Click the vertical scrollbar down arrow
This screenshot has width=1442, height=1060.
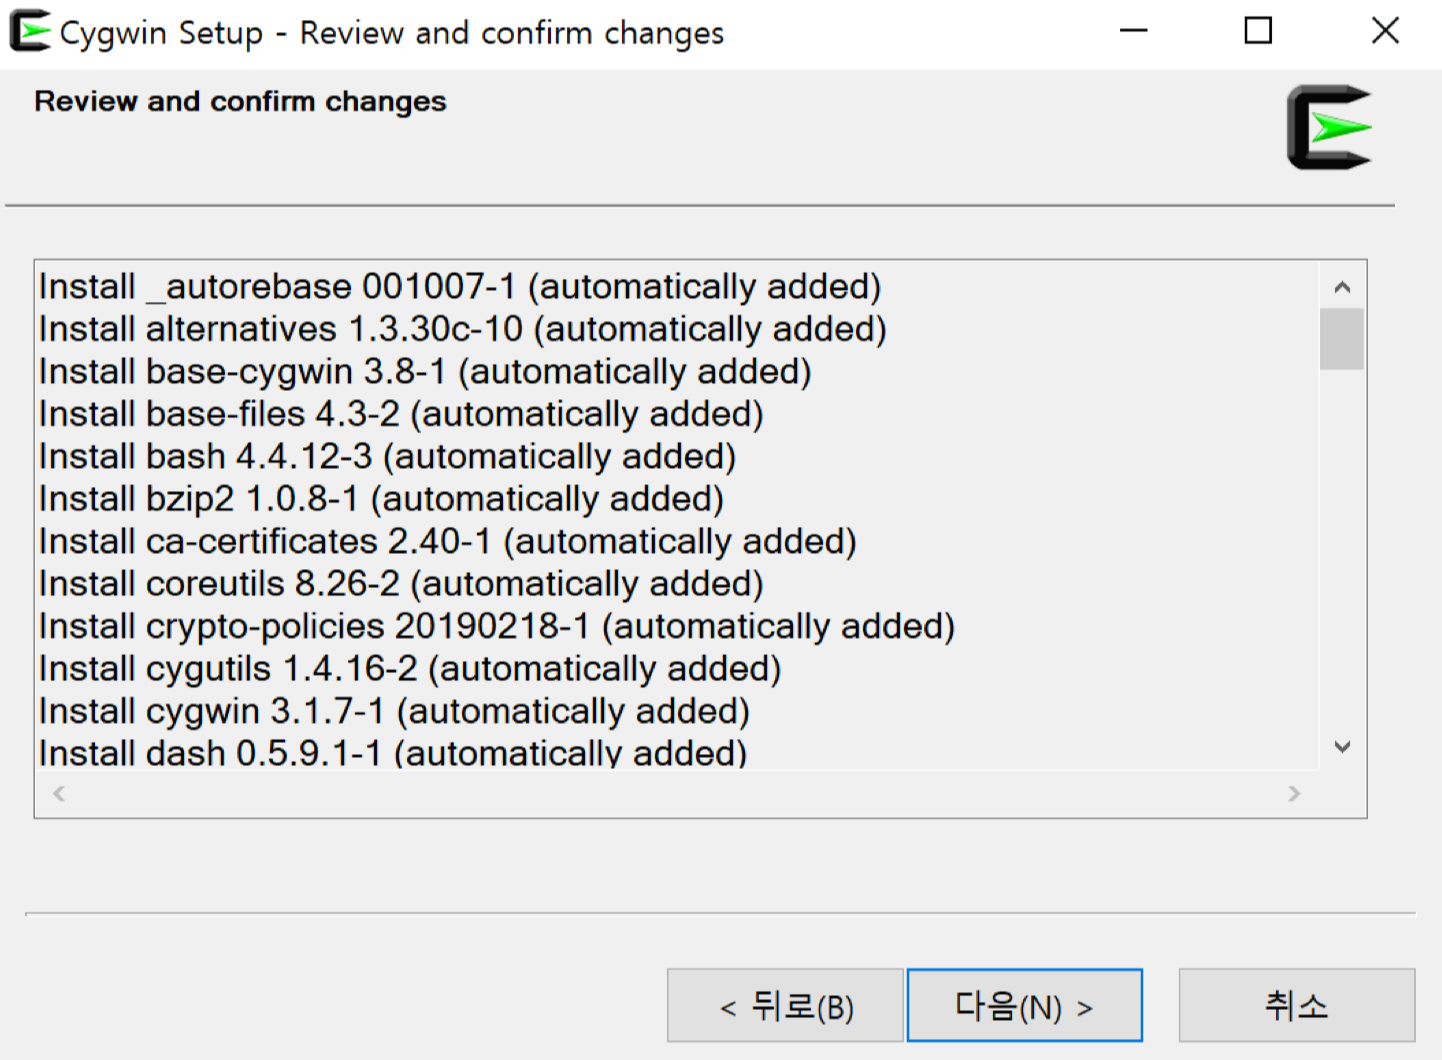point(1342,747)
